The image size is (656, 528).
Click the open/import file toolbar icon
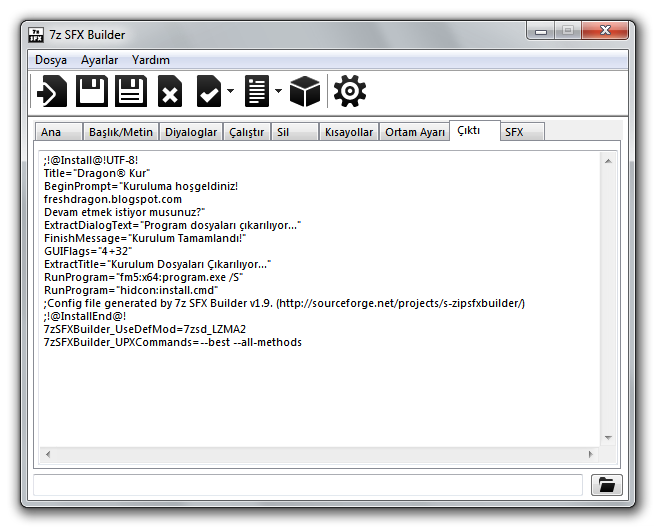pyautogui.click(x=52, y=91)
